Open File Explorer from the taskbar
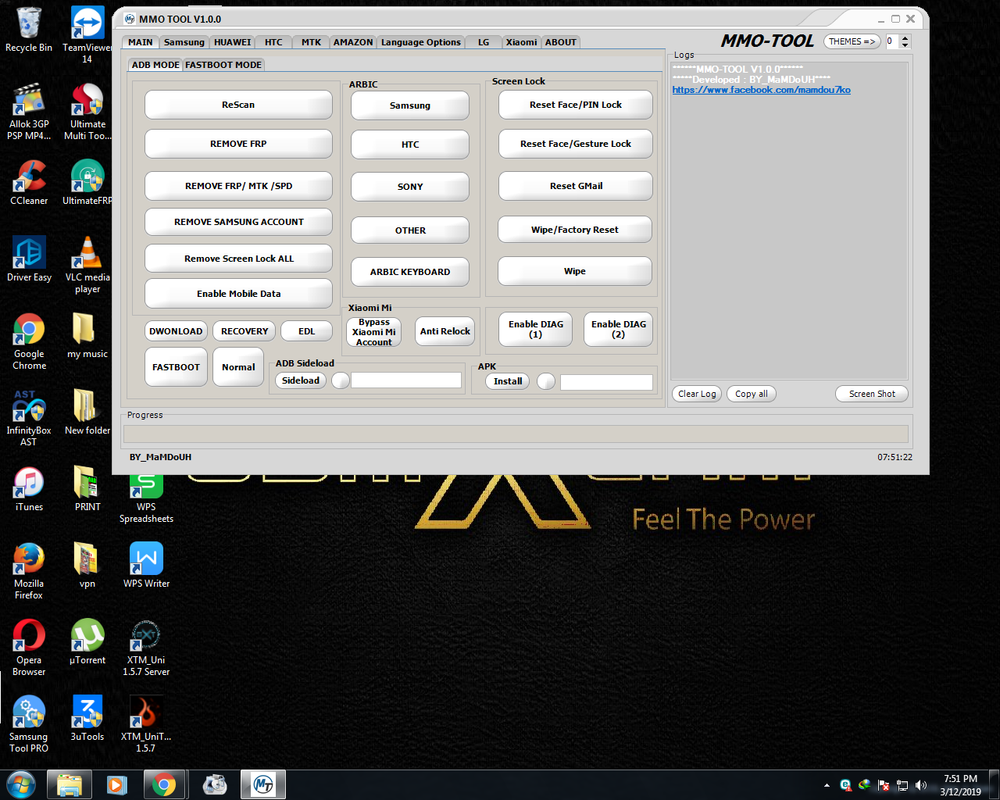The width and height of the screenshot is (1000, 800). point(70,785)
